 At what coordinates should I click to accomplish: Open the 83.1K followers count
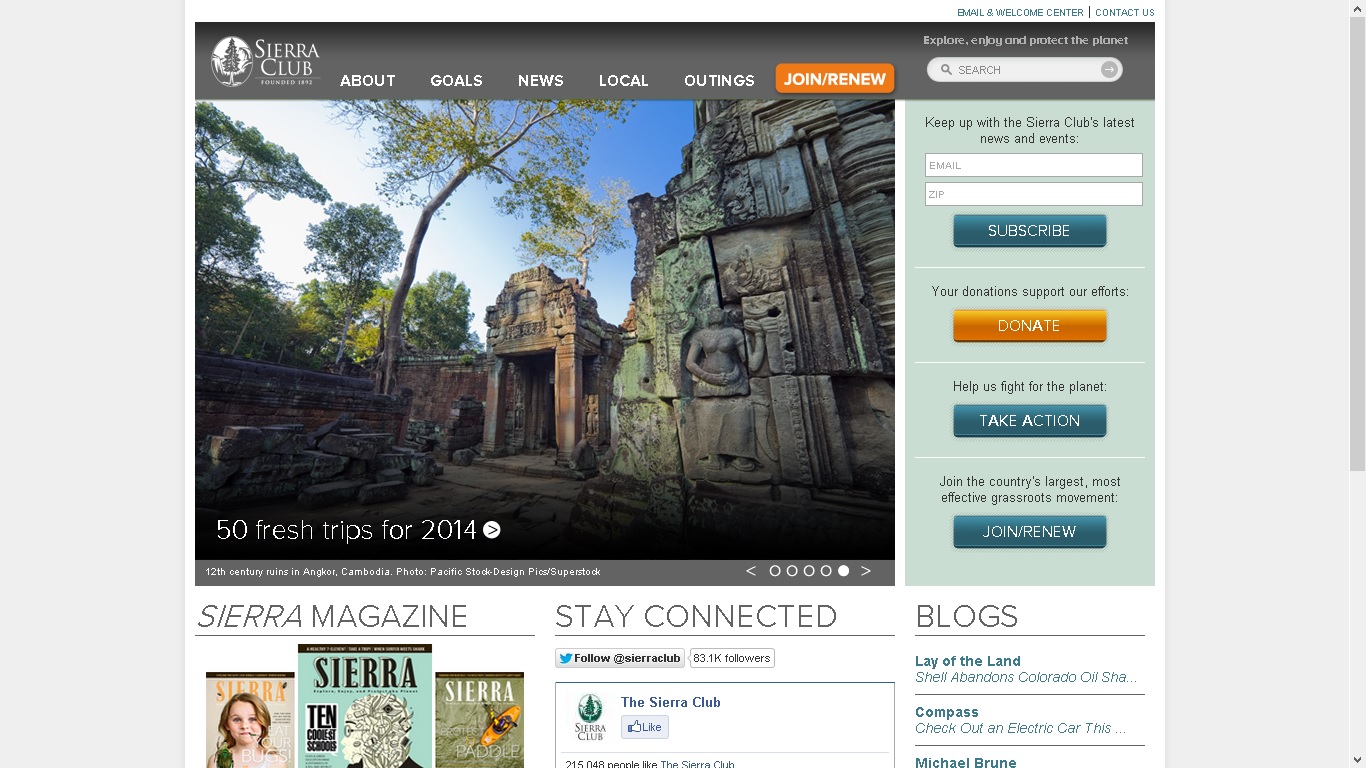732,658
